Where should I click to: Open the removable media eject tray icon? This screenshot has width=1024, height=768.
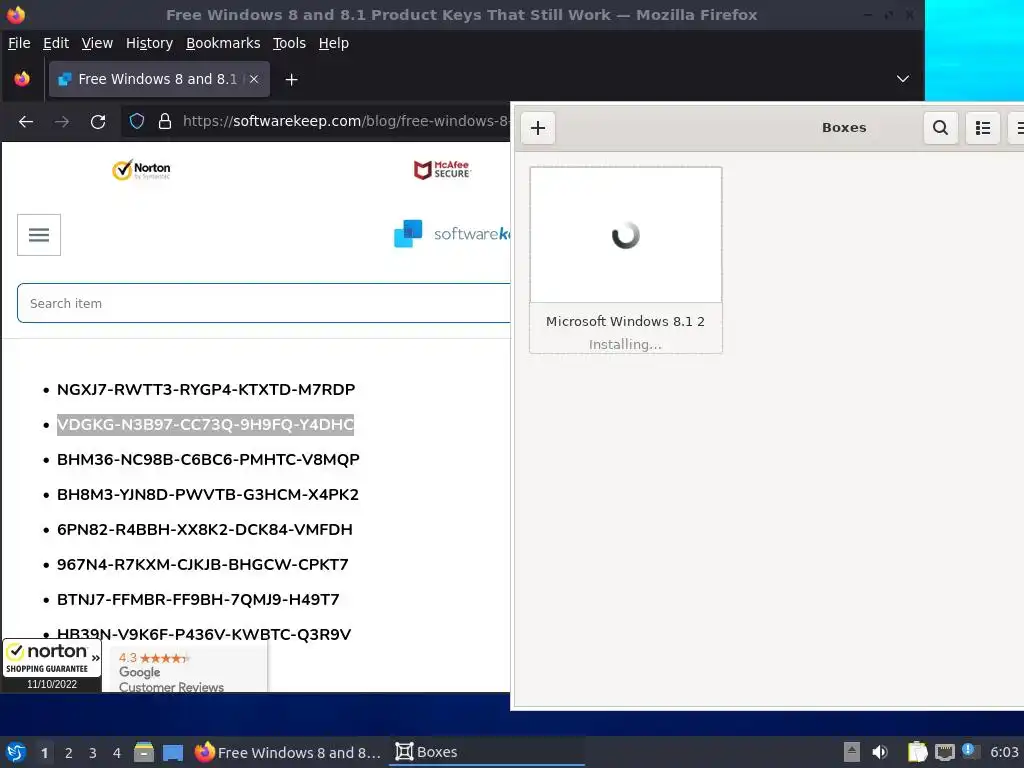[852, 752]
